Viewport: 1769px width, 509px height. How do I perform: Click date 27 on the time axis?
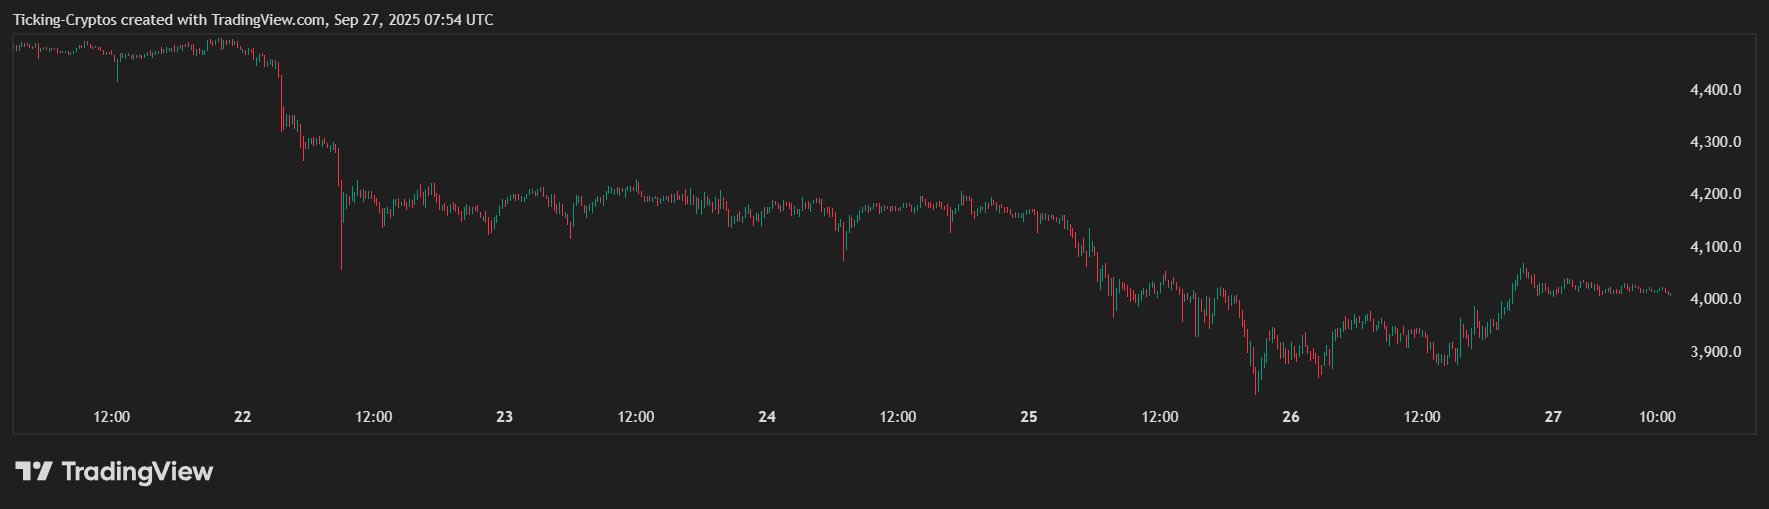[1553, 417]
